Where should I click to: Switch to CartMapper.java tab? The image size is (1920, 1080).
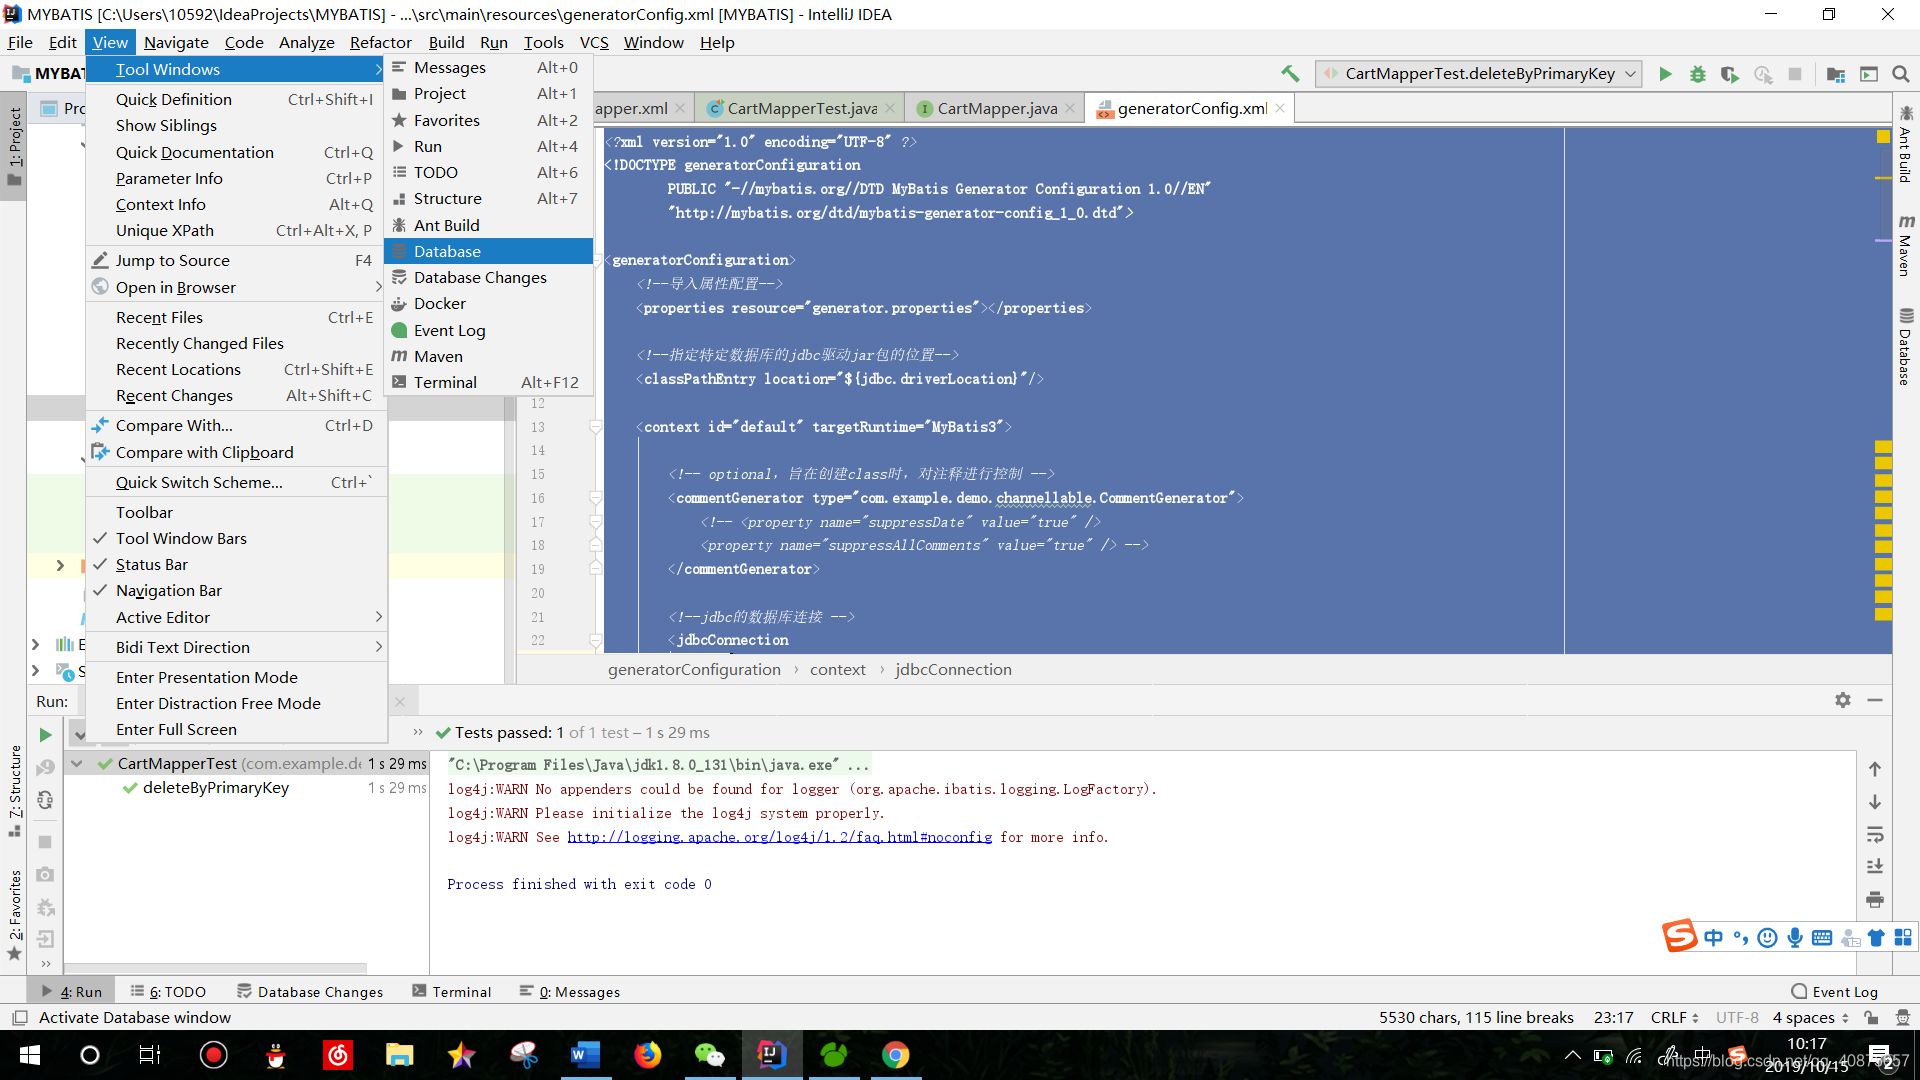pyautogui.click(x=996, y=108)
